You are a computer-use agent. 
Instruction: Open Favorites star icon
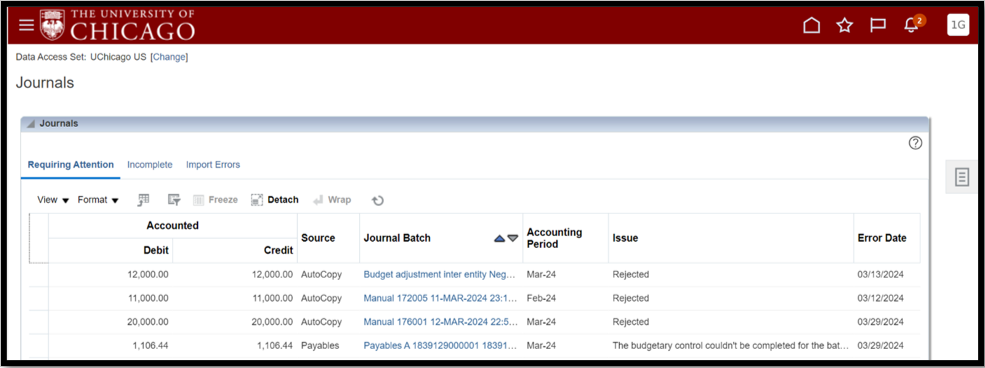pos(845,25)
